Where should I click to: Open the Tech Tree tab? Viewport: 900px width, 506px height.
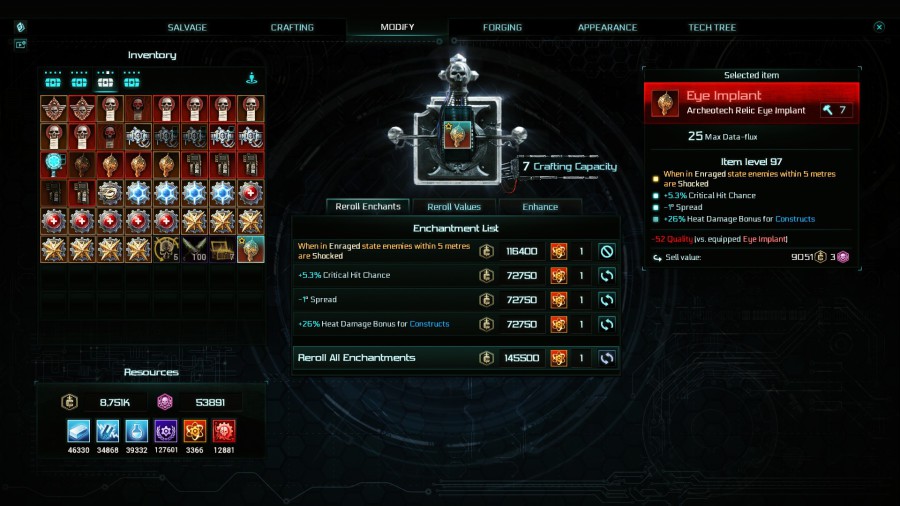coord(712,28)
